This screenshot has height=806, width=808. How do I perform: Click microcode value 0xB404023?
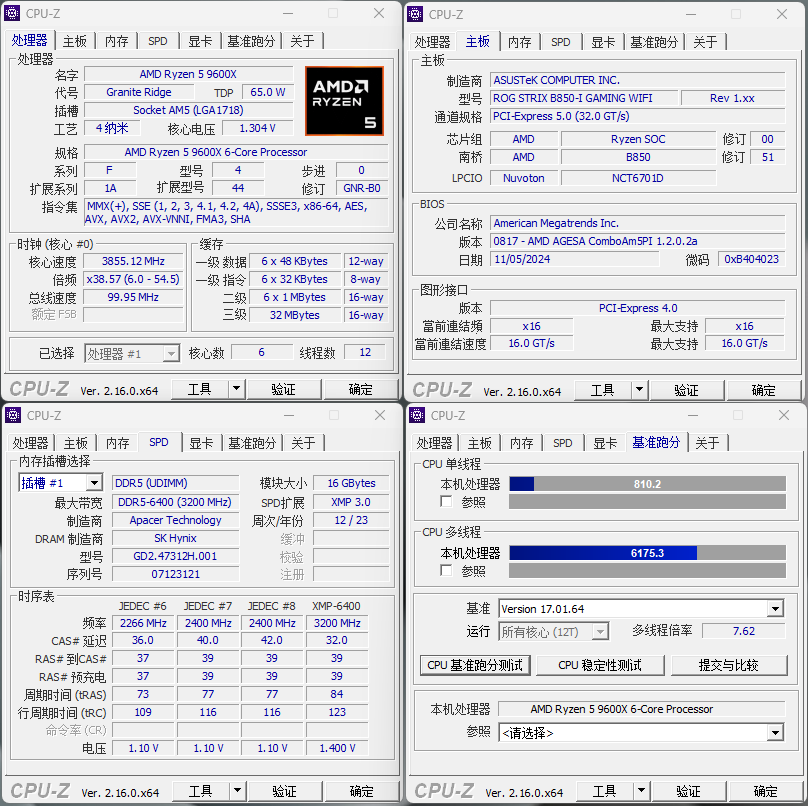click(751, 259)
